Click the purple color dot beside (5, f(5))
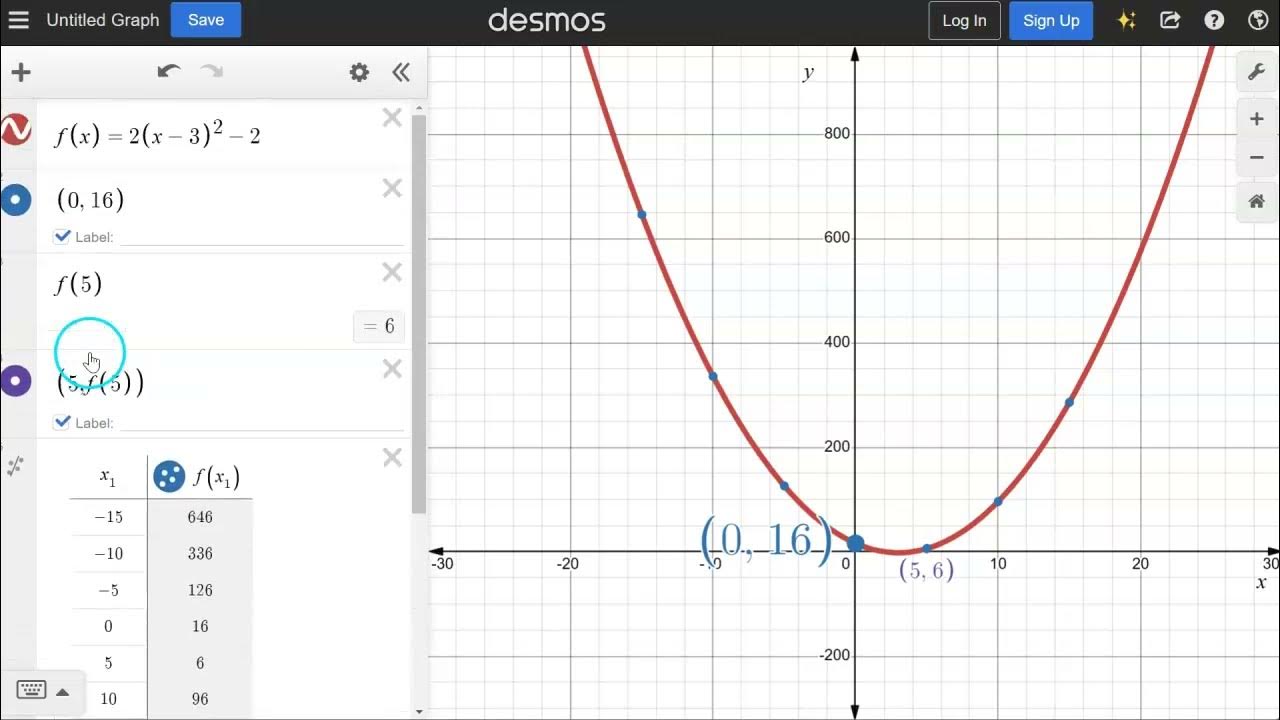The width and height of the screenshot is (1280, 720). click(x=16, y=381)
